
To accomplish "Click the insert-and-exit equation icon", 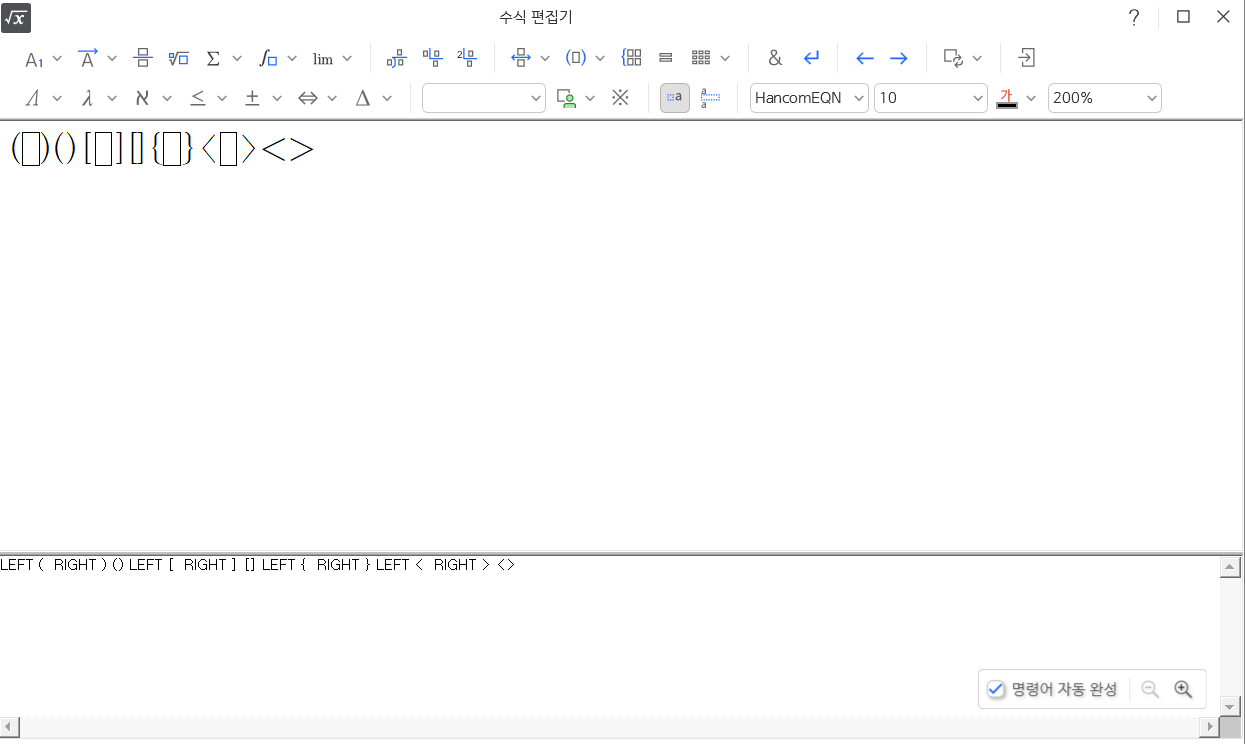I will [1027, 58].
